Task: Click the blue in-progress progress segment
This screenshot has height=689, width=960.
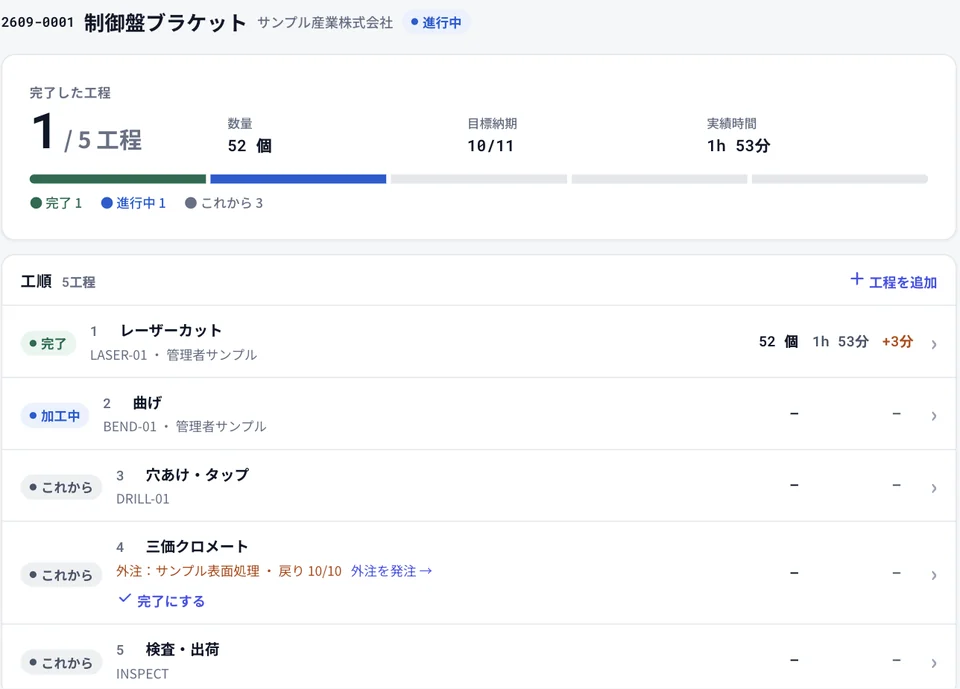Action: pyautogui.click(x=298, y=179)
